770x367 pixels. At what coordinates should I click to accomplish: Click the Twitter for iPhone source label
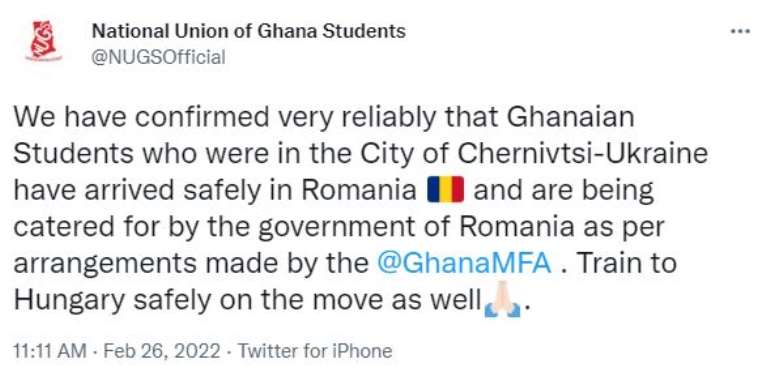coord(315,351)
